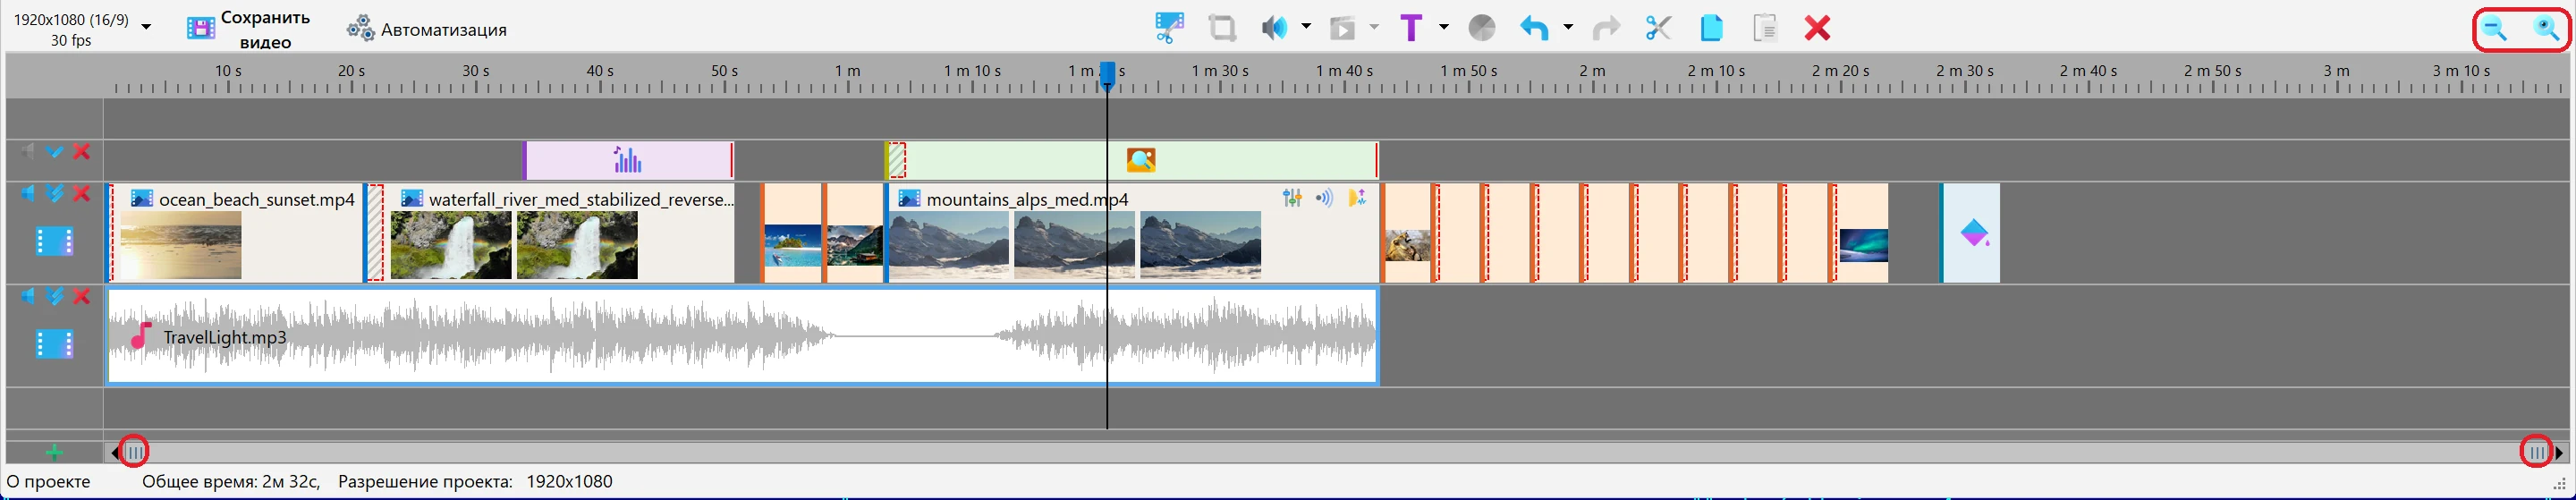
Task: Paste from clipboard icon
Action: [1765, 27]
